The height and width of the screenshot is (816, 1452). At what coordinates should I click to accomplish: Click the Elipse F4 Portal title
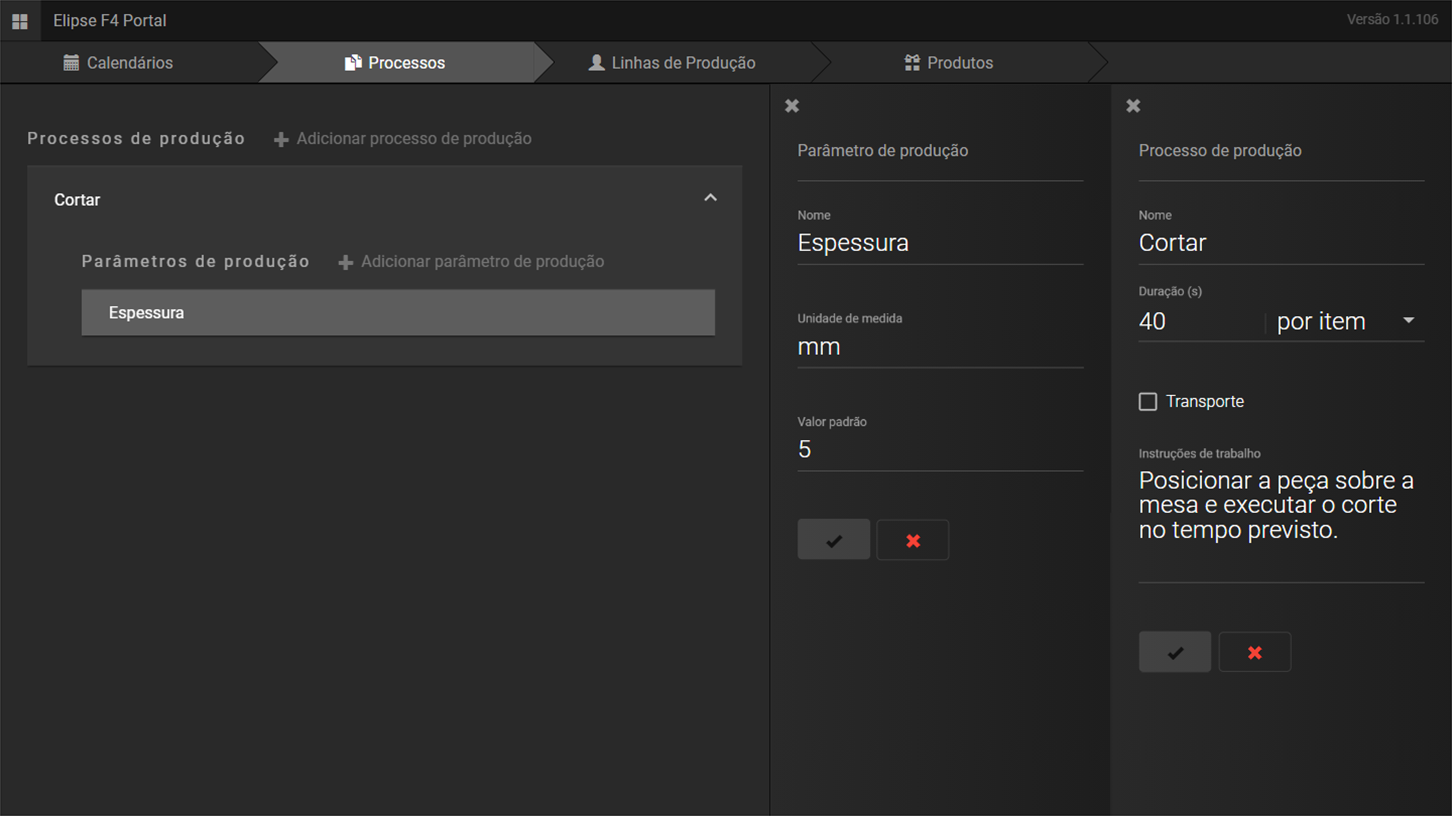110,20
